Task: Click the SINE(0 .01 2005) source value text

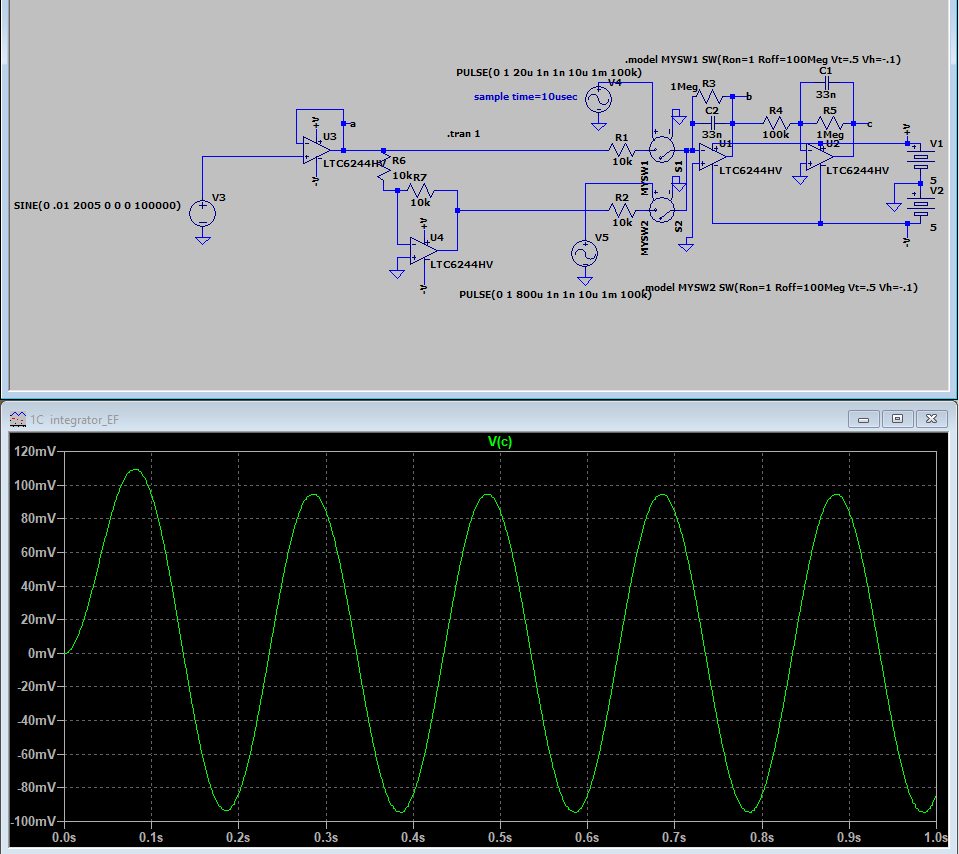Action: (97, 205)
